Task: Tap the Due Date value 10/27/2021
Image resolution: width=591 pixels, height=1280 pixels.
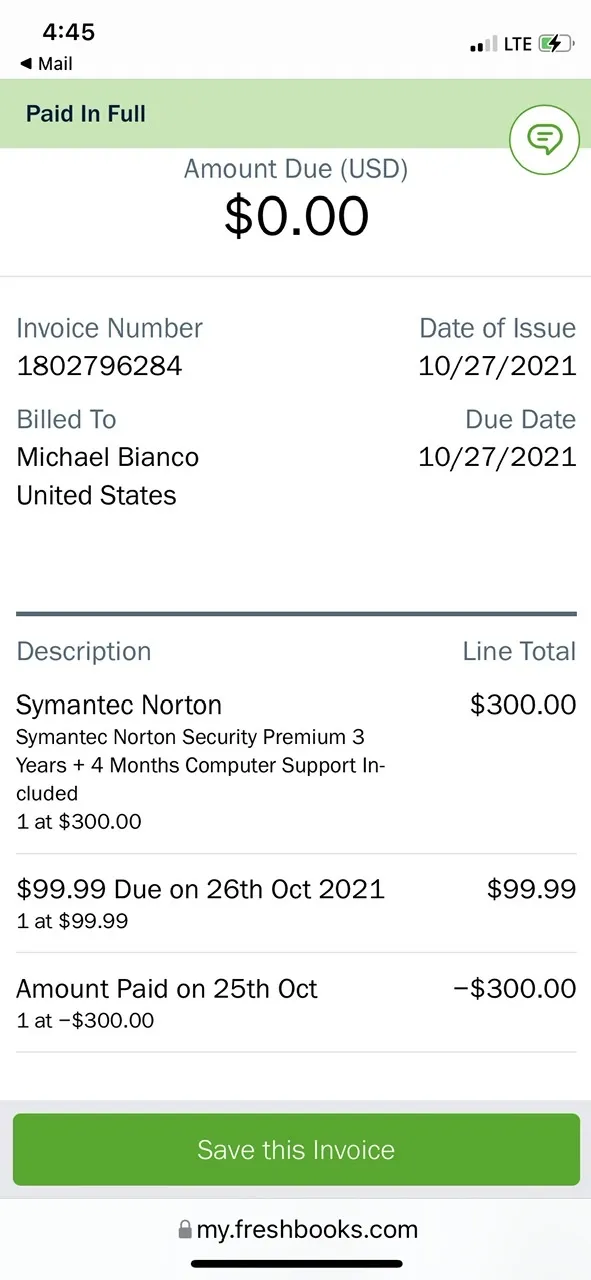Action: click(x=497, y=457)
